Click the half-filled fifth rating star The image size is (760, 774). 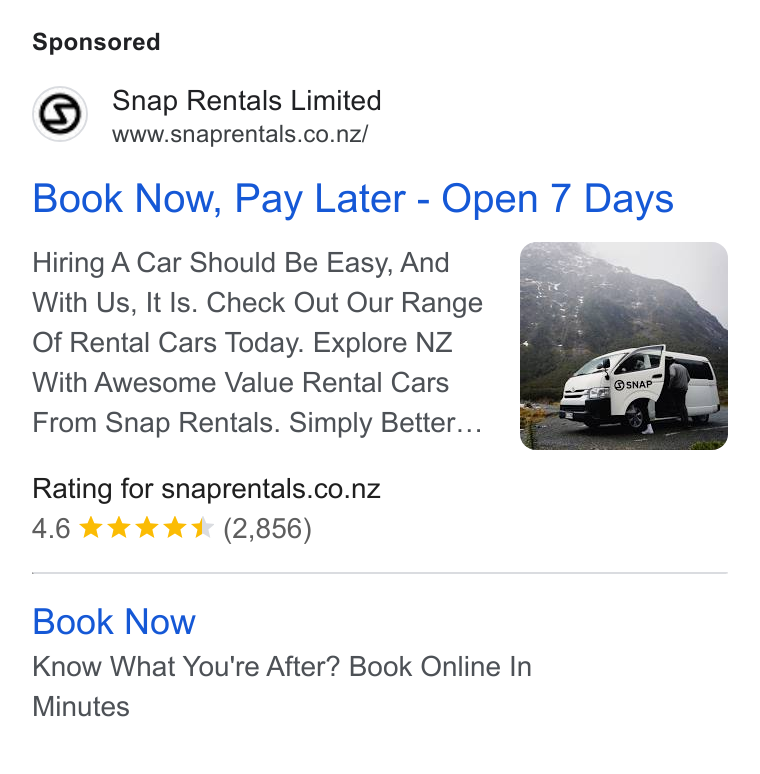point(203,528)
